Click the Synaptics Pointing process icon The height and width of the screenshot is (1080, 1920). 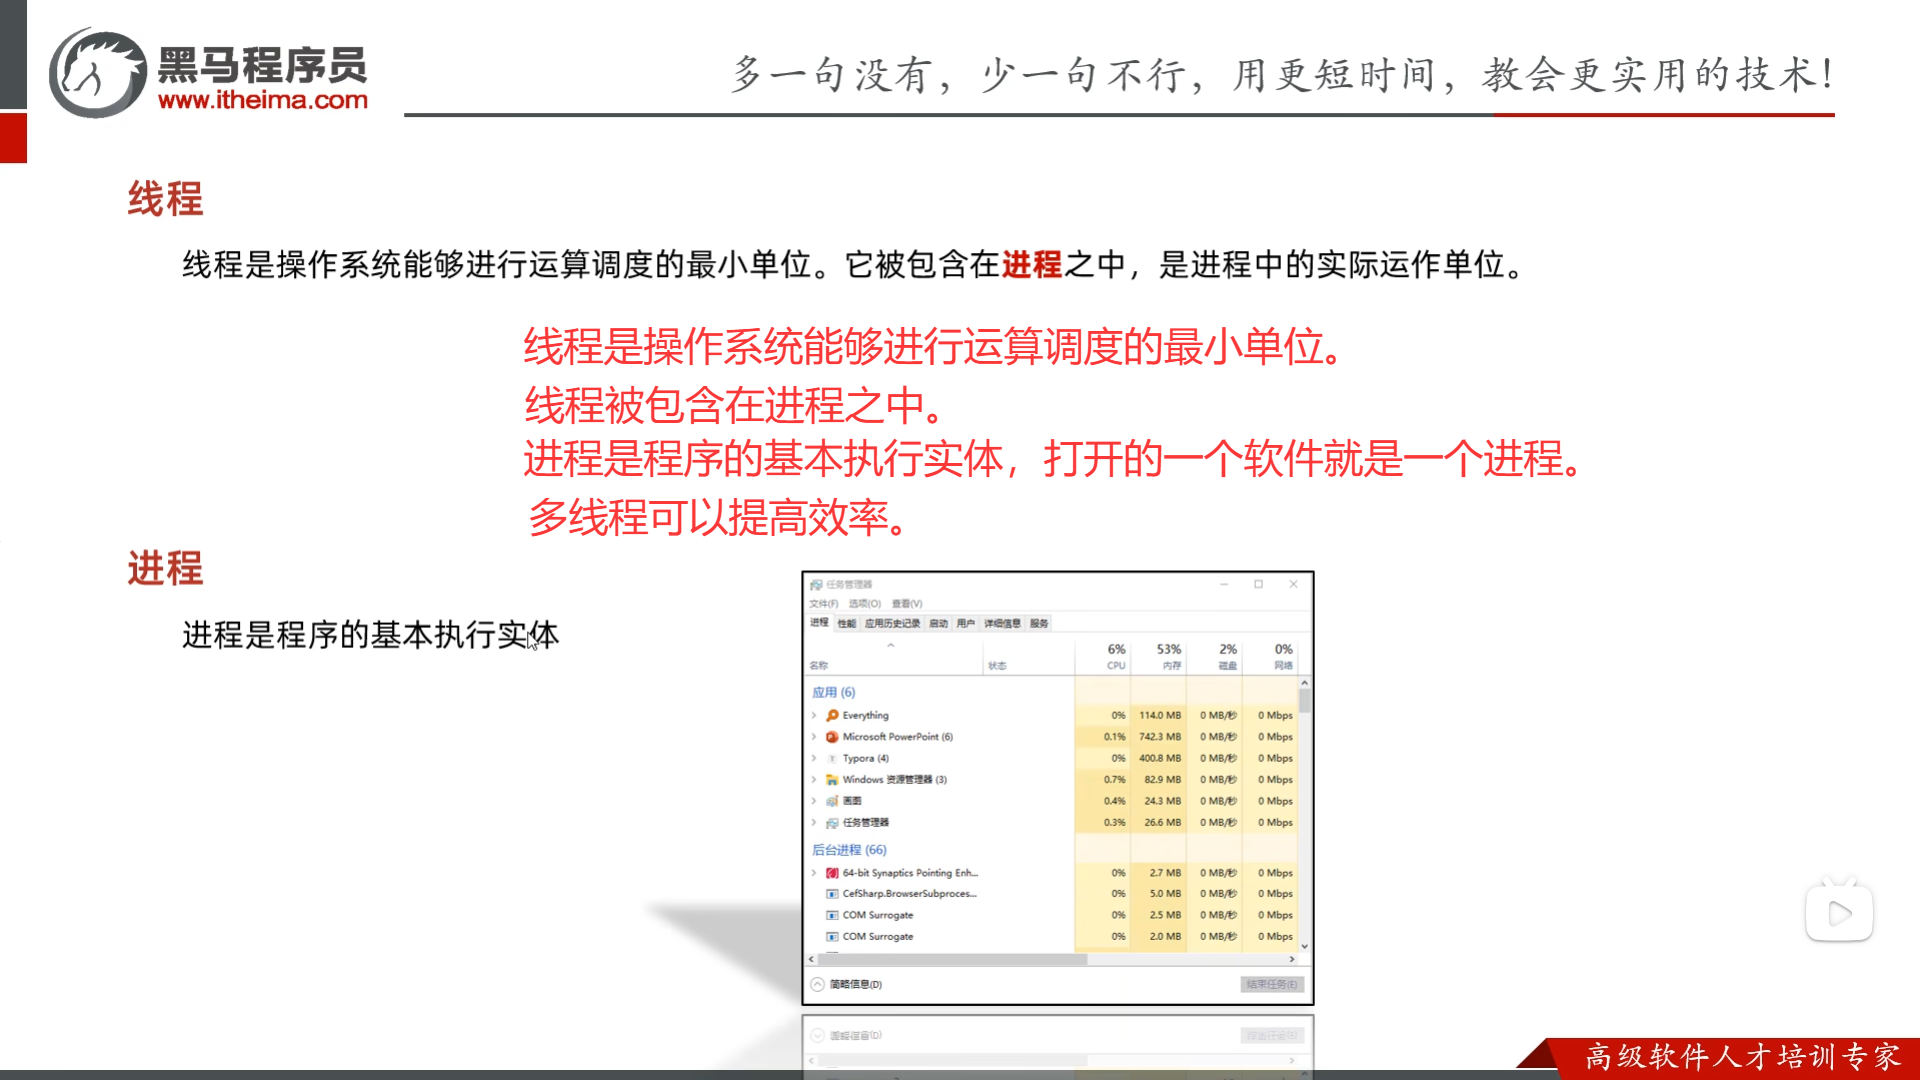click(x=832, y=873)
